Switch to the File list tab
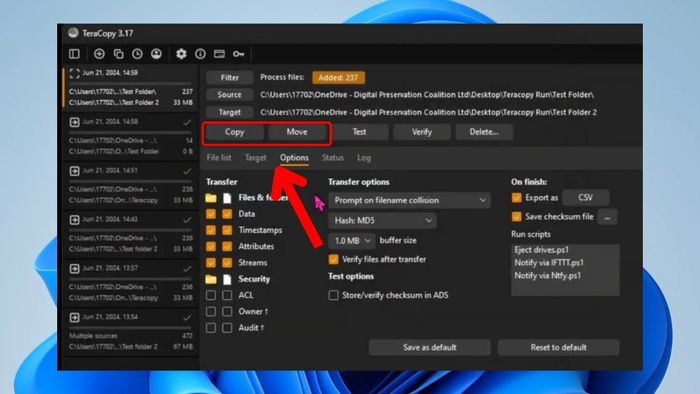This screenshot has height=394, width=700. pyautogui.click(x=219, y=158)
